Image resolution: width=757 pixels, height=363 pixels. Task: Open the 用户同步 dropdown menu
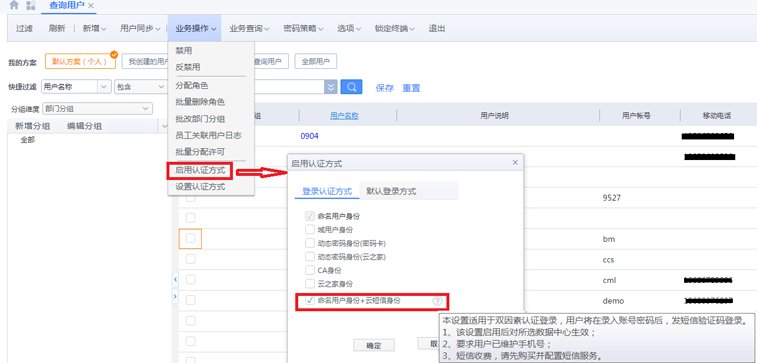point(140,28)
